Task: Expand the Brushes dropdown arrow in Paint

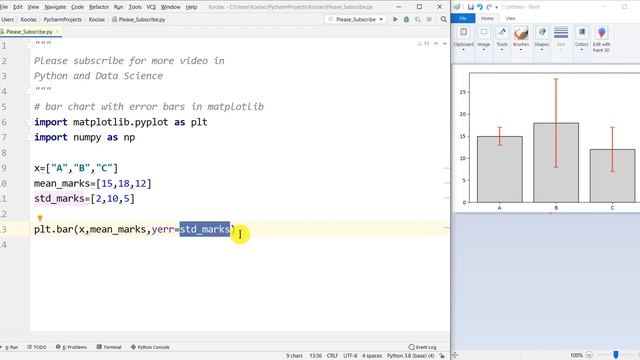Action: (521, 50)
